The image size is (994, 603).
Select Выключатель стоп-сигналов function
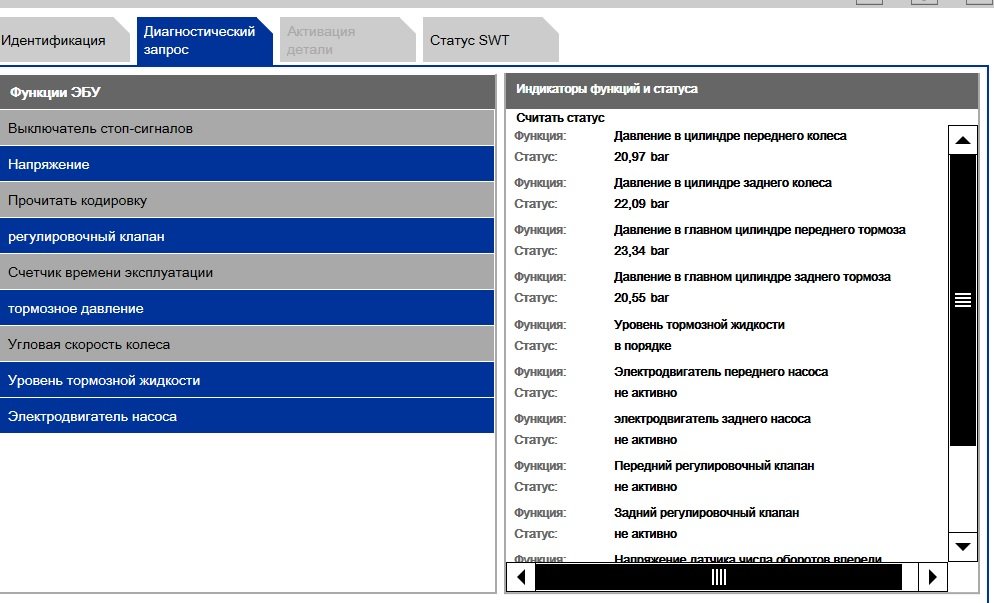tap(247, 128)
